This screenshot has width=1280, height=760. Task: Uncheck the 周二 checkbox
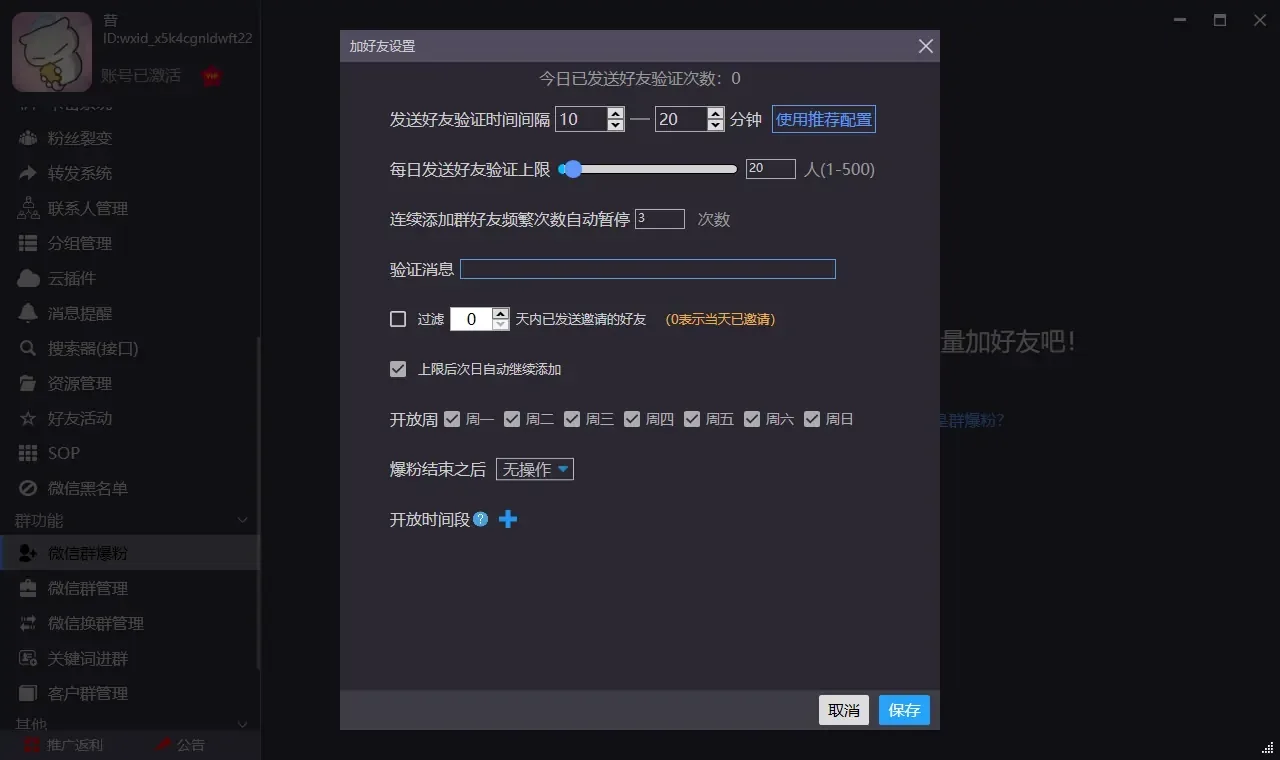tap(512, 419)
